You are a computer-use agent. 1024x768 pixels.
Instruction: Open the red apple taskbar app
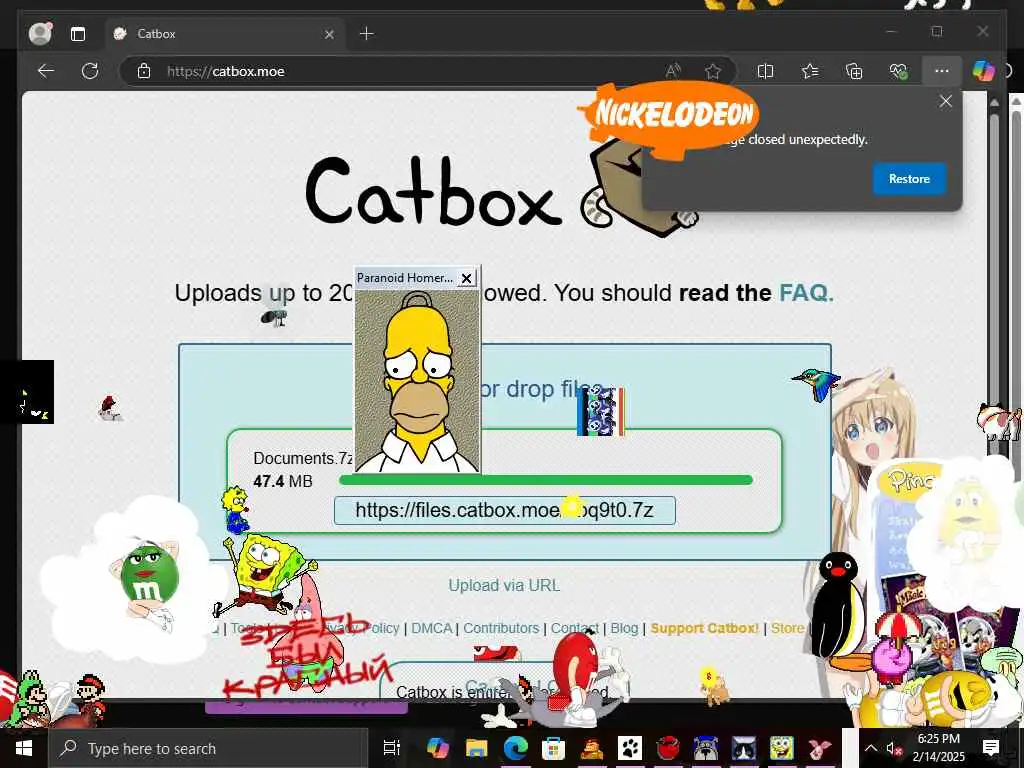[668, 748]
